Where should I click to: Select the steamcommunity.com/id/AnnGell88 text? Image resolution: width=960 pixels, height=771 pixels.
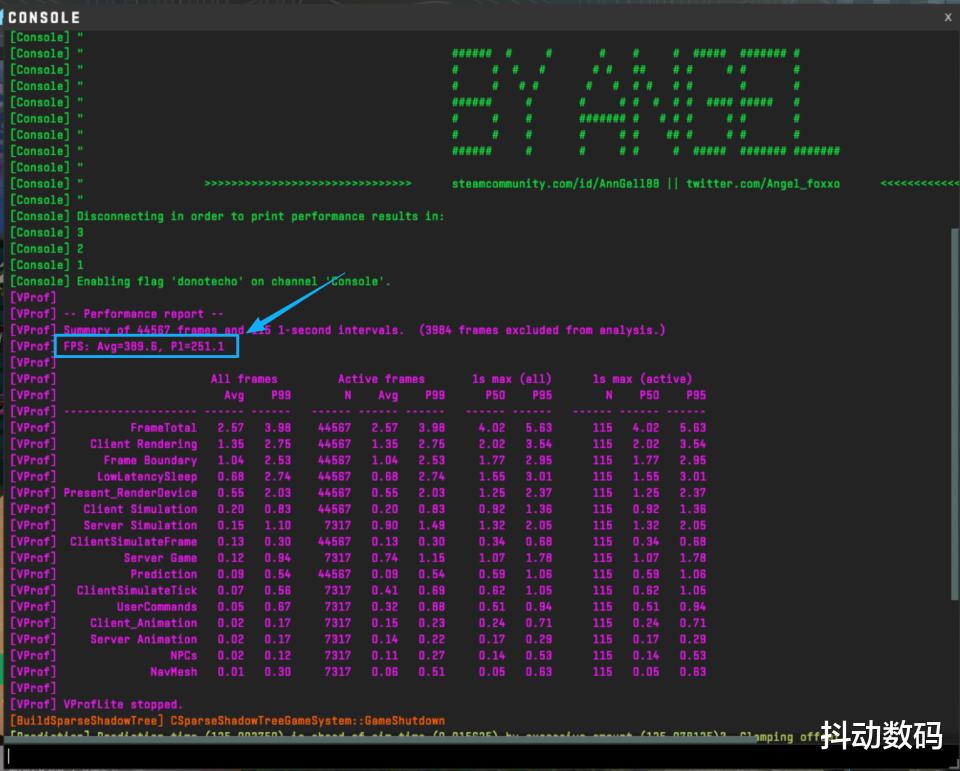(555, 184)
